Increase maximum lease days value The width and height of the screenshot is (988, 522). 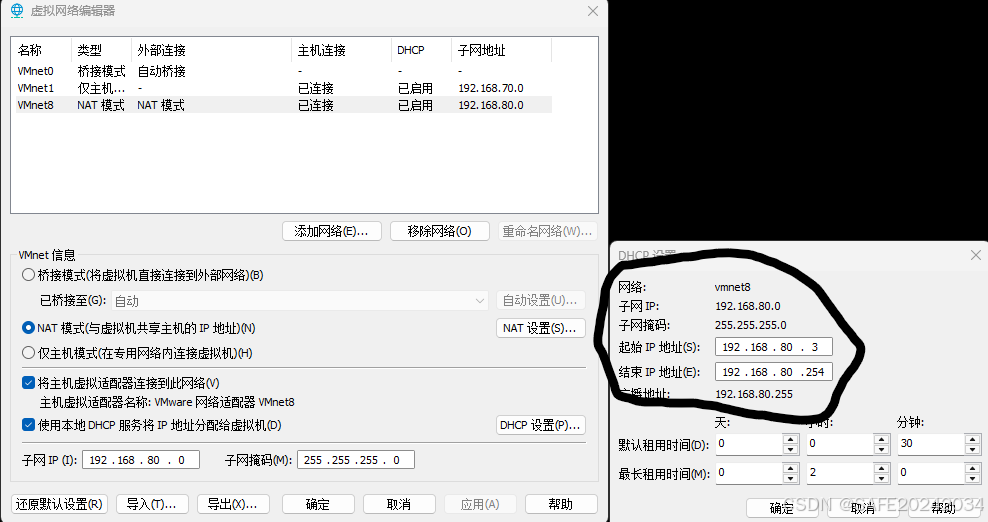click(791, 468)
